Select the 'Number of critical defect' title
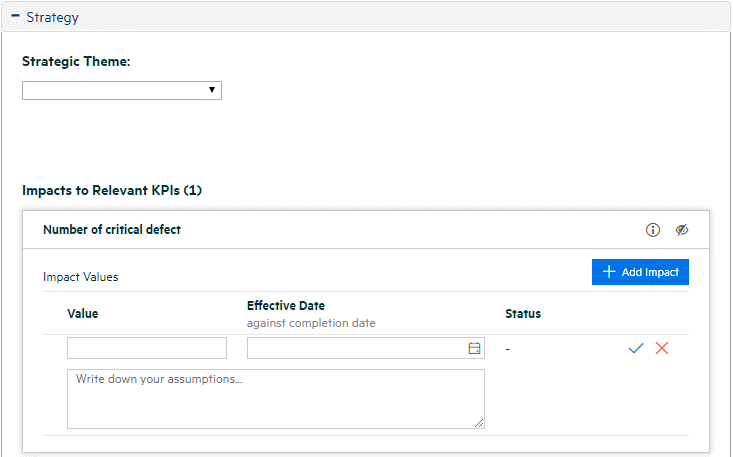This screenshot has height=457, width=733. point(112,230)
